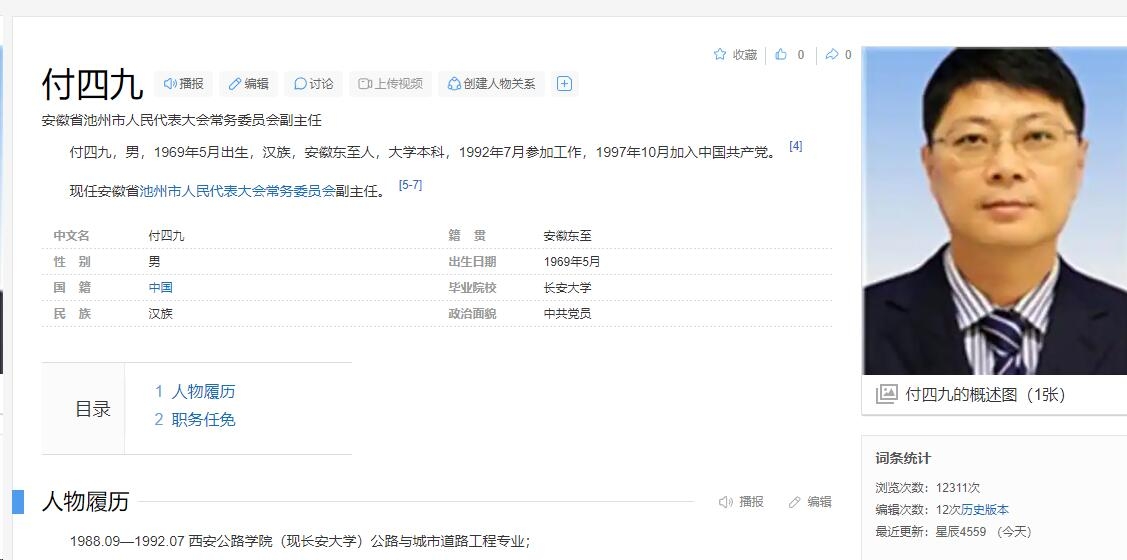Click the plus icon after 创建人物关系
The width and height of the screenshot is (1127, 560).
click(564, 84)
